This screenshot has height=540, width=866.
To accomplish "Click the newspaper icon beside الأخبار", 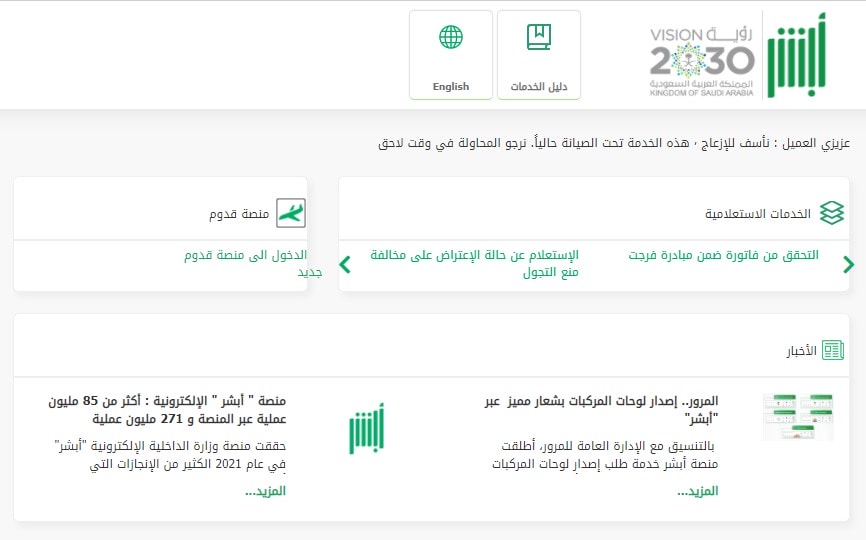I will [x=833, y=350].
